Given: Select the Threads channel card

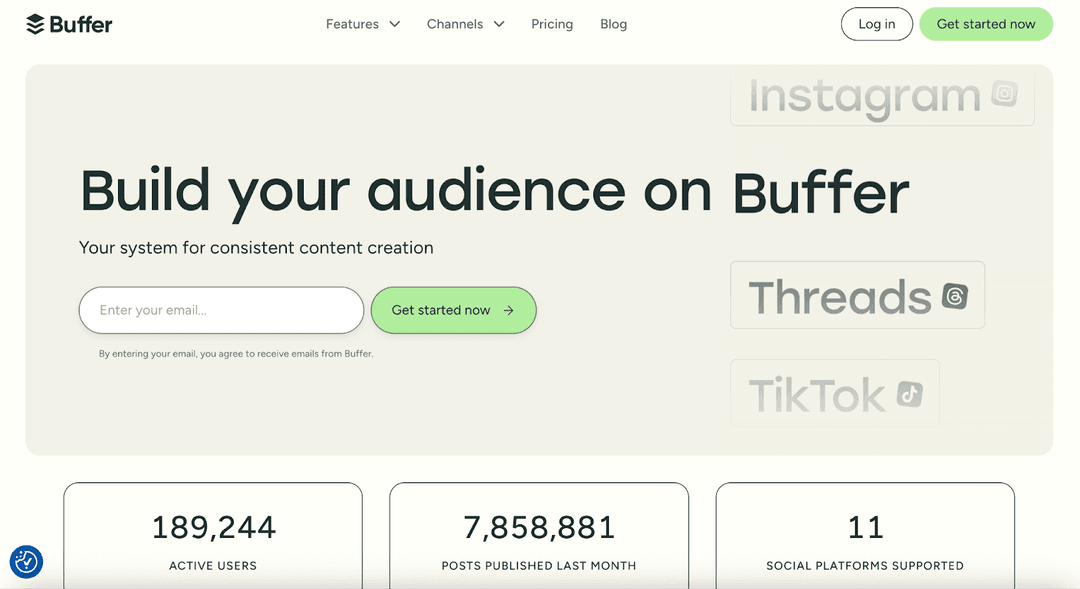Looking at the screenshot, I should [858, 295].
